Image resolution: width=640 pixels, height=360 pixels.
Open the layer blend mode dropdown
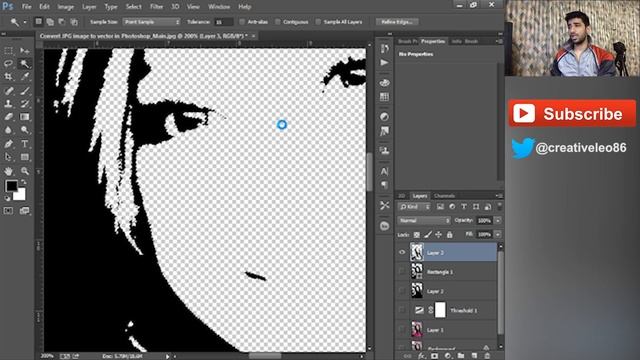click(x=424, y=220)
